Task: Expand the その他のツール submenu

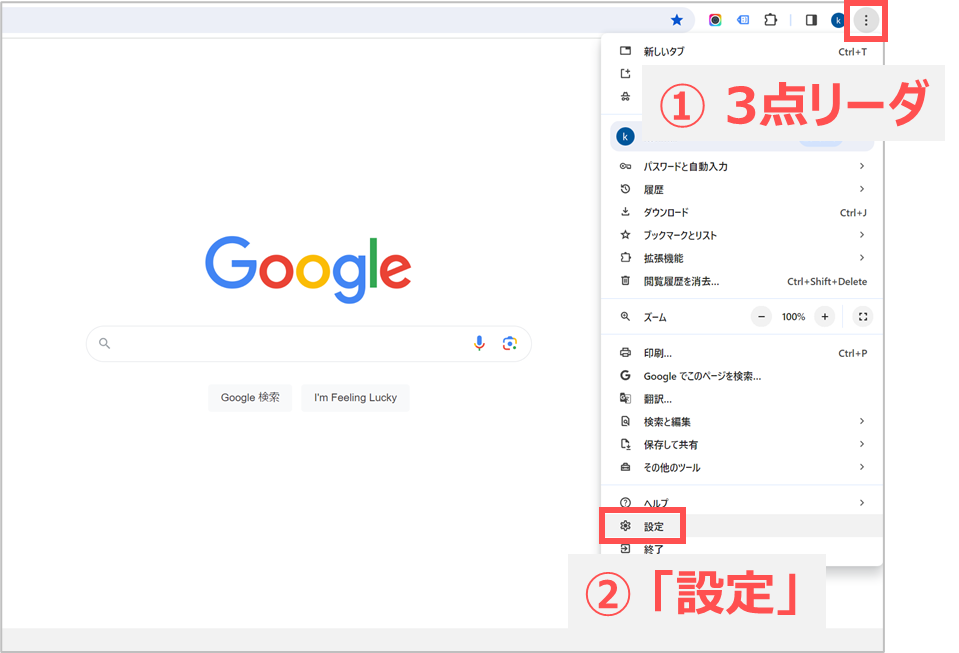Action: (x=742, y=467)
